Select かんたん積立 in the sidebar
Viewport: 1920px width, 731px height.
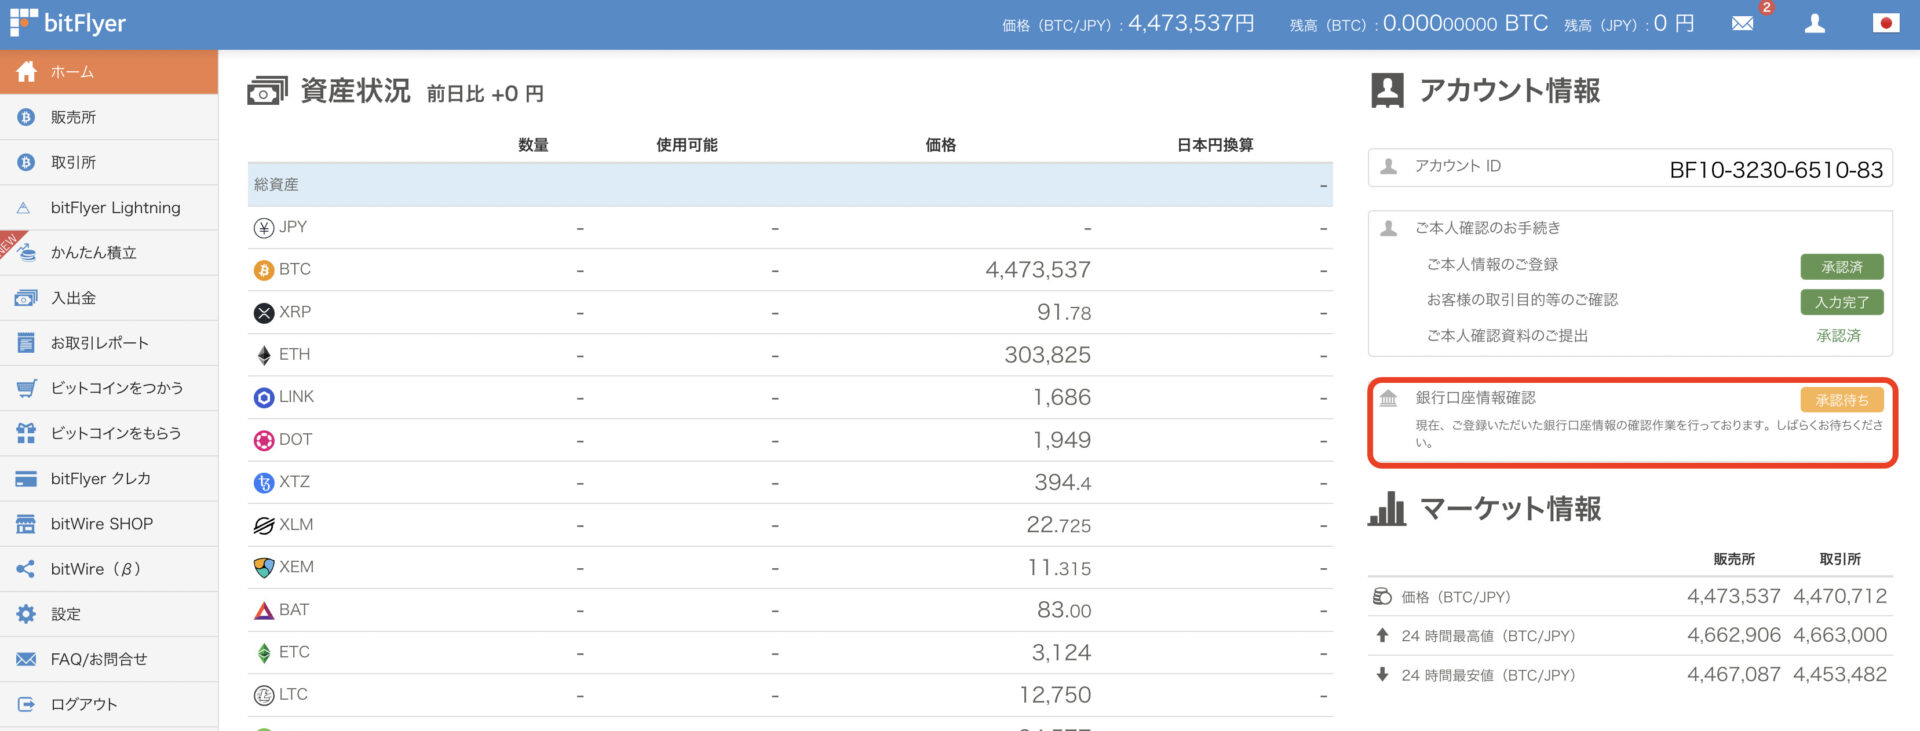(109, 253)
